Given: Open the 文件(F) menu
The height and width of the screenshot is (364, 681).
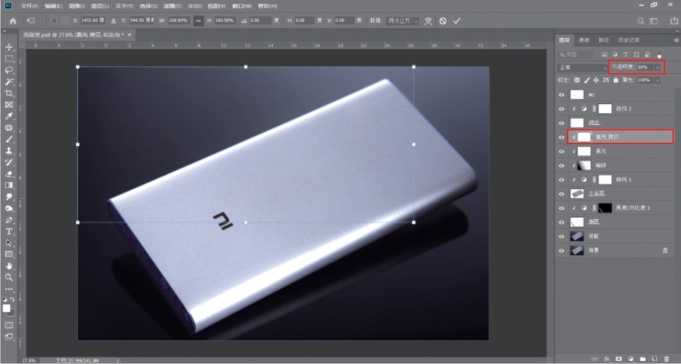Looking at the screenshot, I should click(x=29, y=6).
